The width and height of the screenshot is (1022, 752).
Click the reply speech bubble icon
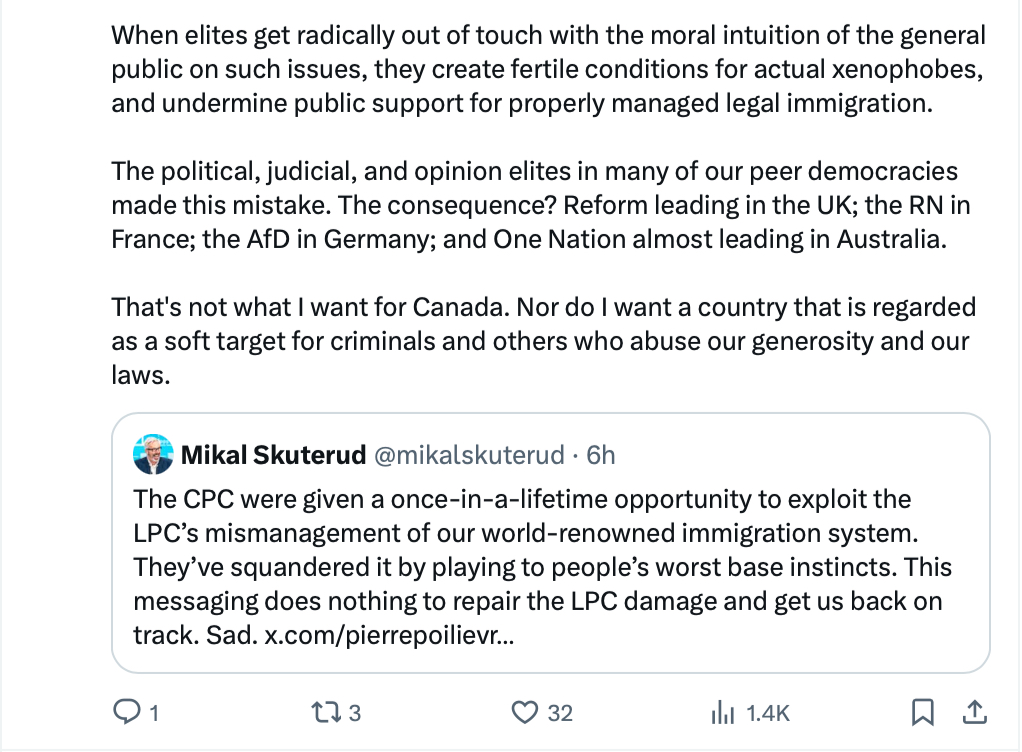pos(126,712)
